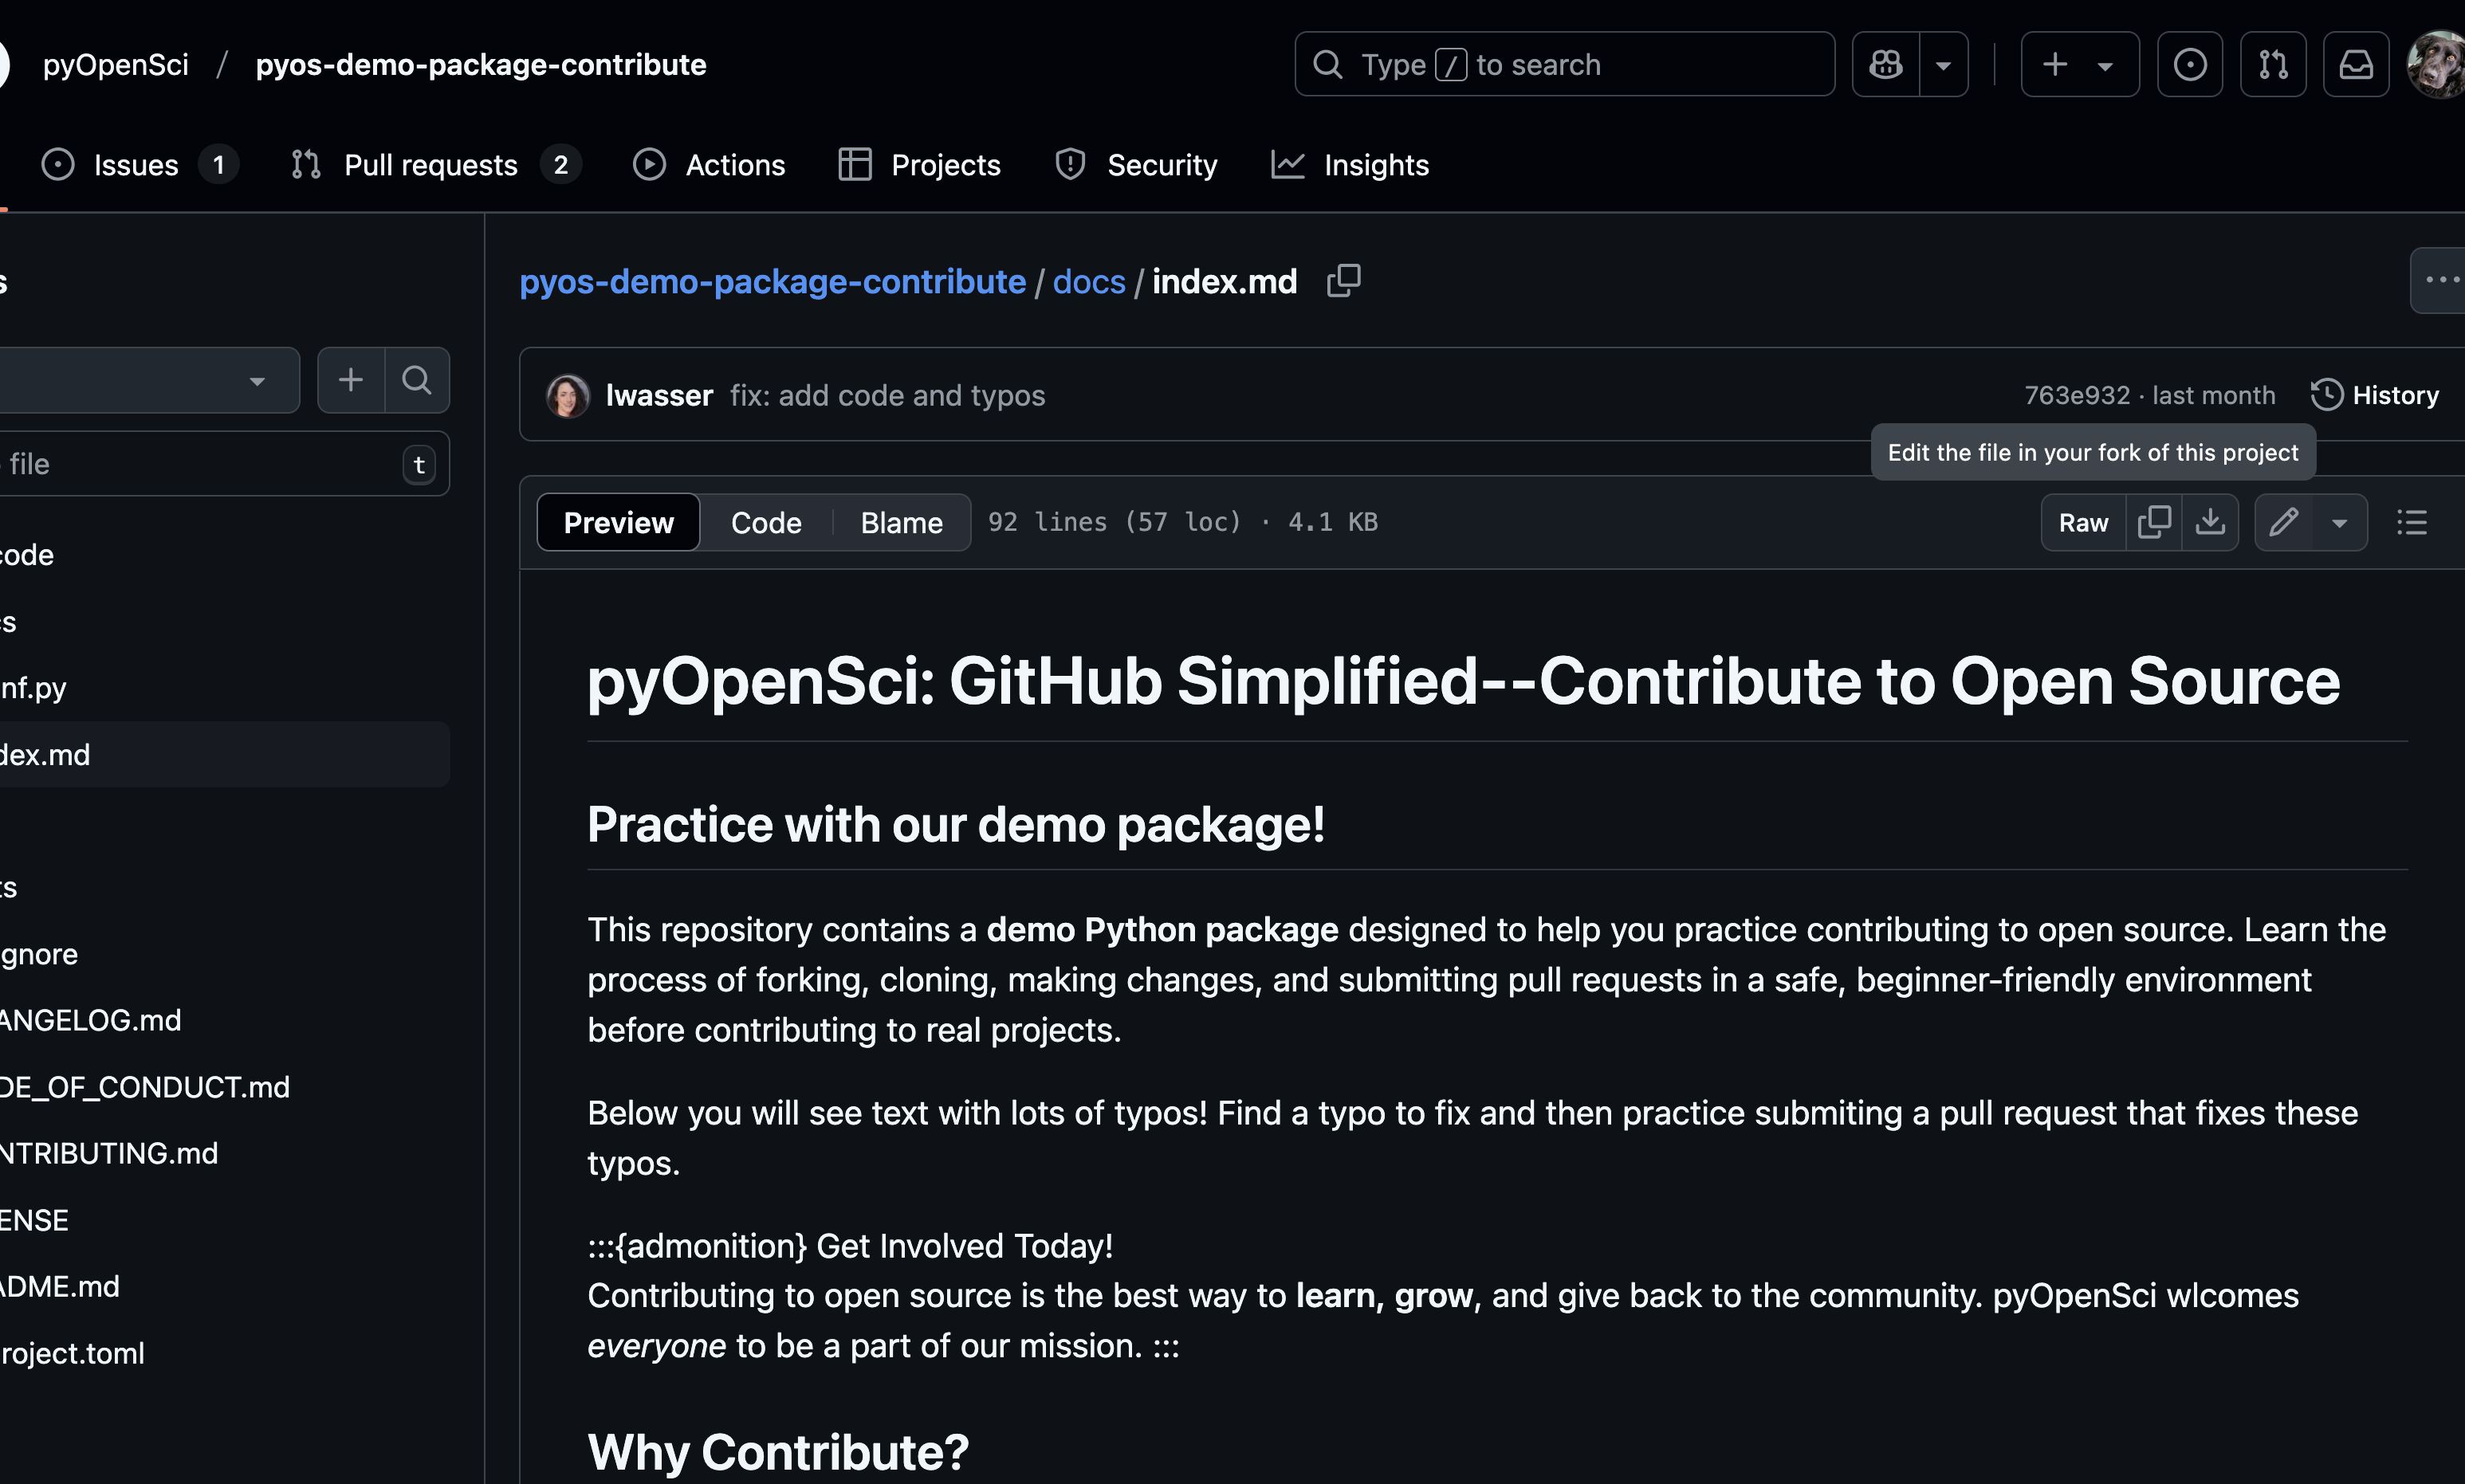This screenshot has width=2465, height=1484.
Task: Open commit message fix: add code and typos
Action: pos(887,396)
